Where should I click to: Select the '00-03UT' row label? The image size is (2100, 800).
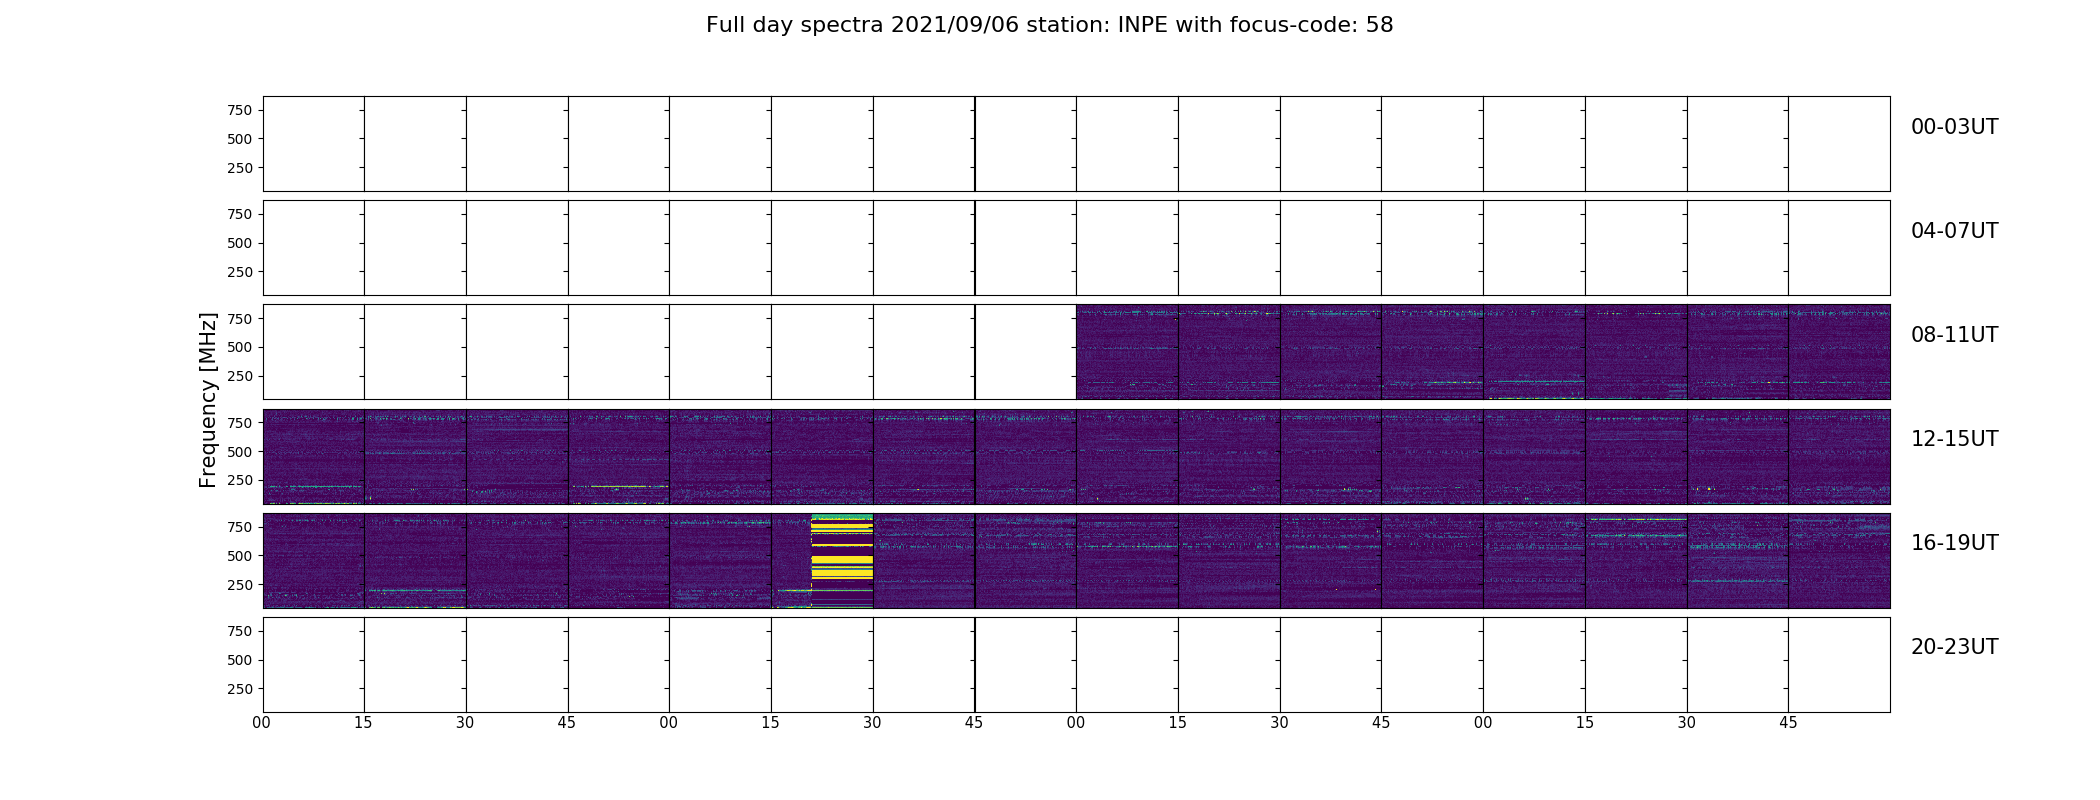pyautogui.click(x=1954, y=127)
